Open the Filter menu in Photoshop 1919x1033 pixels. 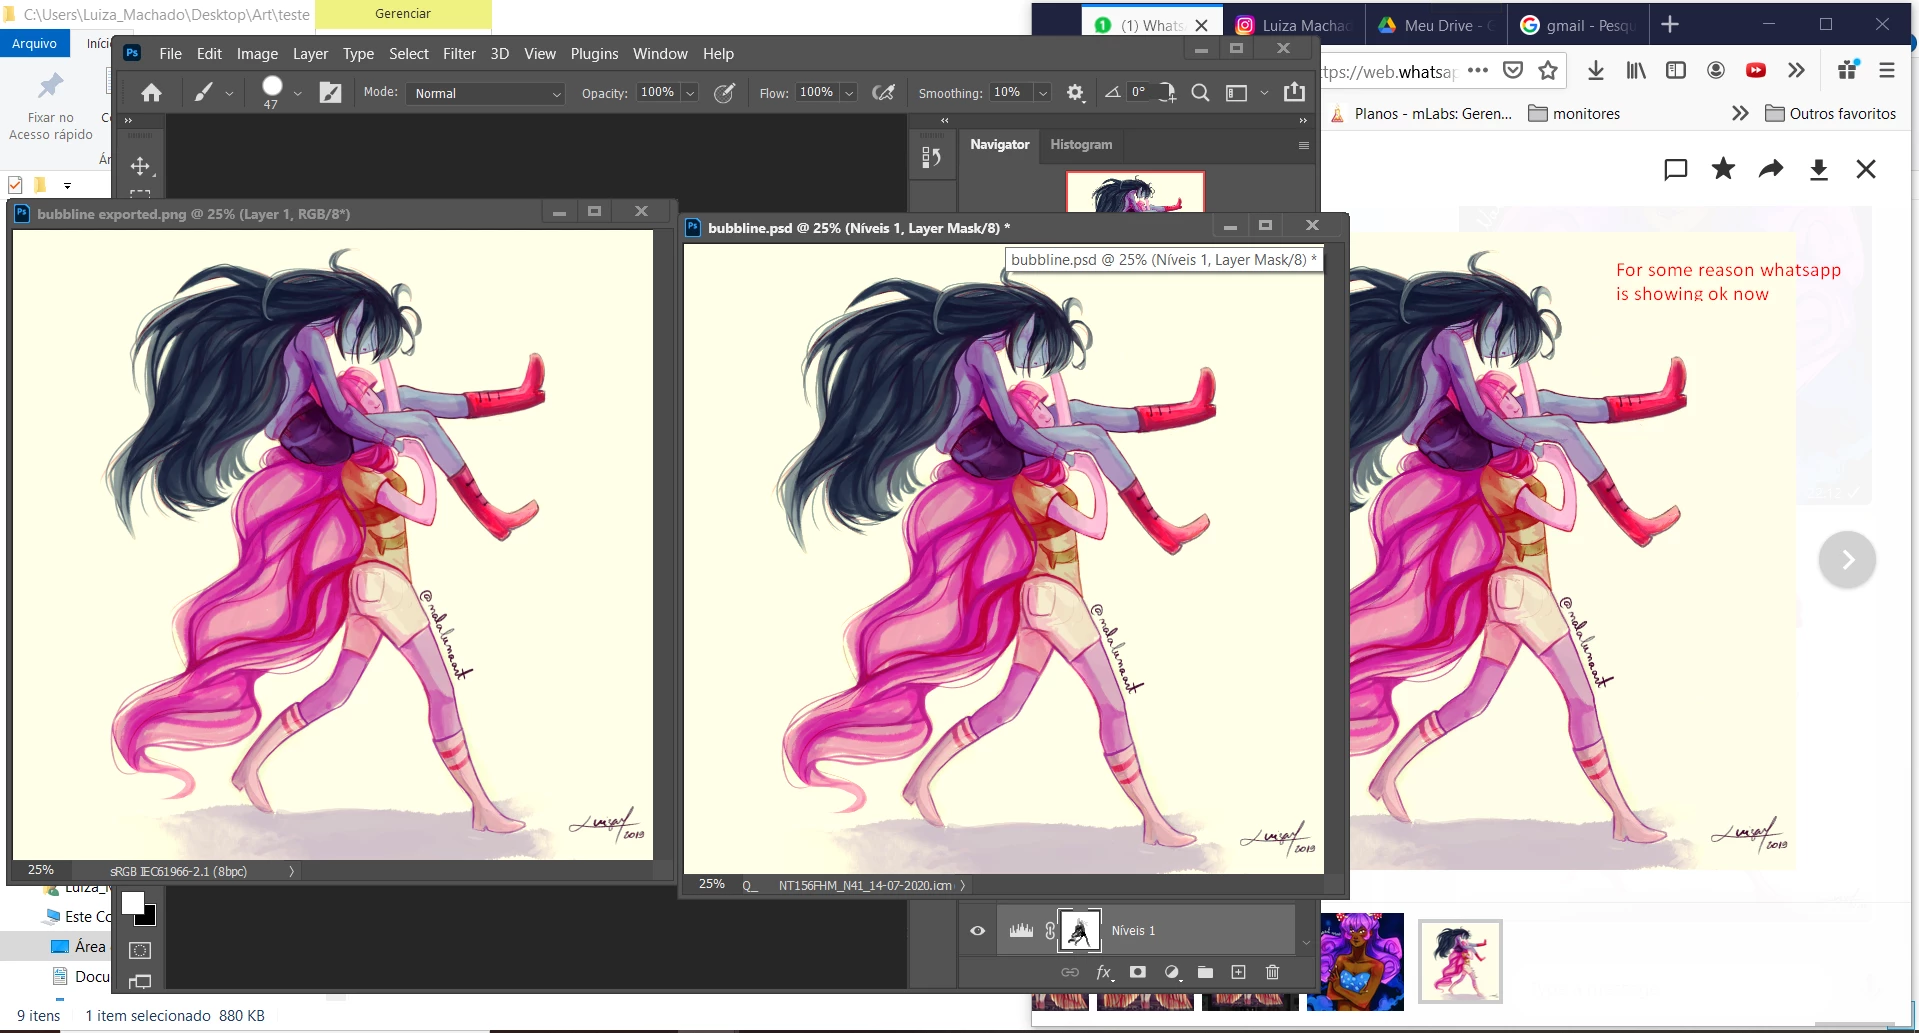tap(459, 54)
